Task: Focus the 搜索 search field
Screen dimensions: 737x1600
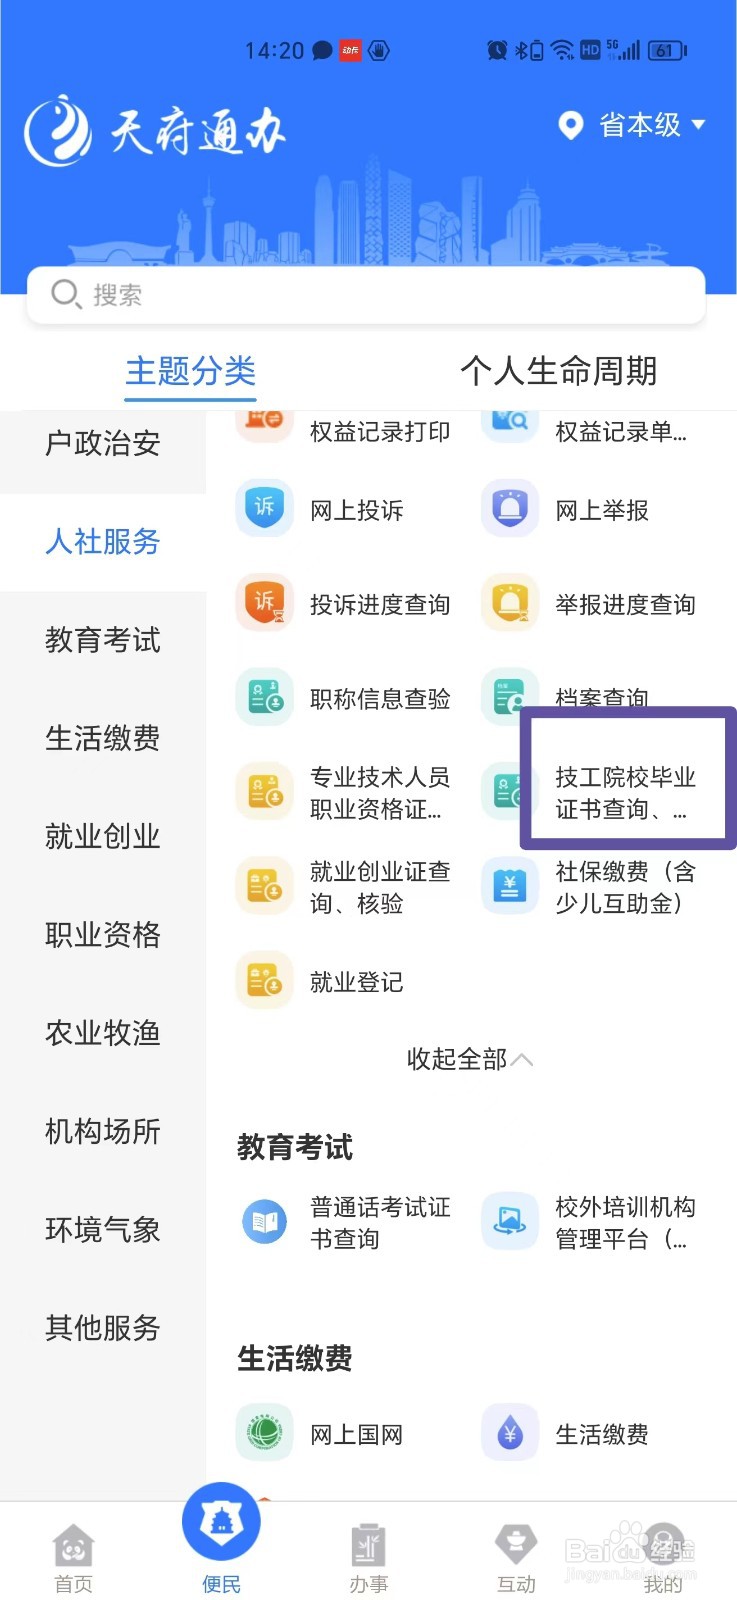Action: (366, 295)
